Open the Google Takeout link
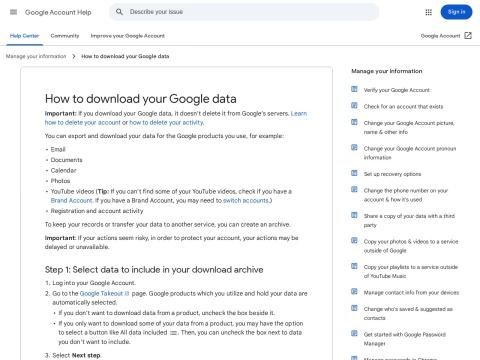The width and height of the screenshot is (480, 360). [x=104, y=293]
